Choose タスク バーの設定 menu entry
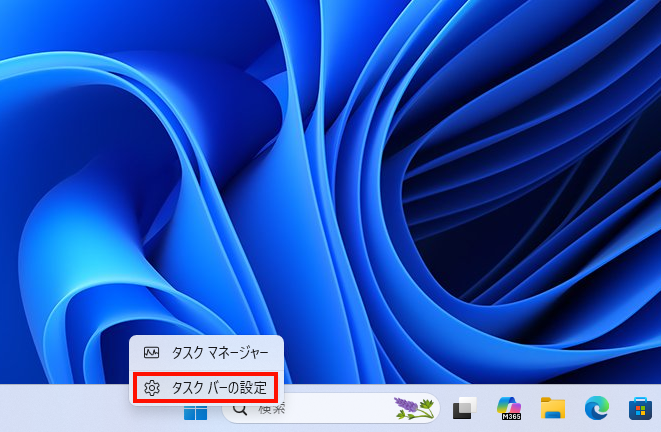661x432 pixels. click(x=206, y=387)
